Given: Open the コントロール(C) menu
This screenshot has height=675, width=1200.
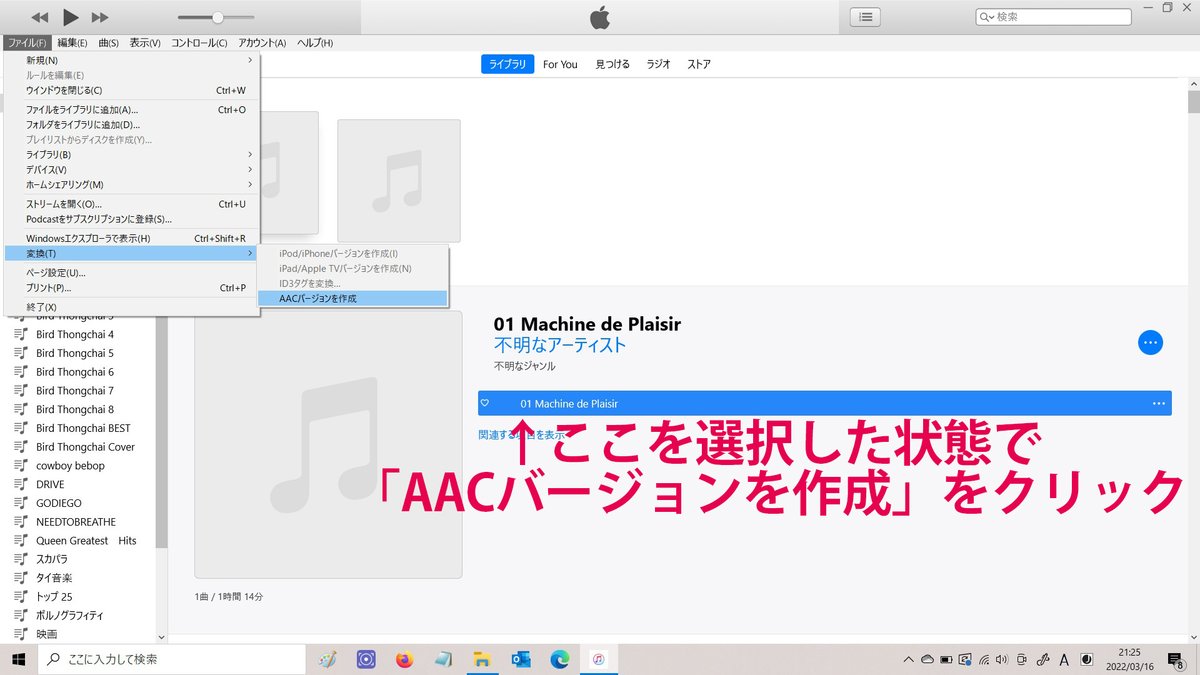Looking at the screenshot, I should point(199,43).
